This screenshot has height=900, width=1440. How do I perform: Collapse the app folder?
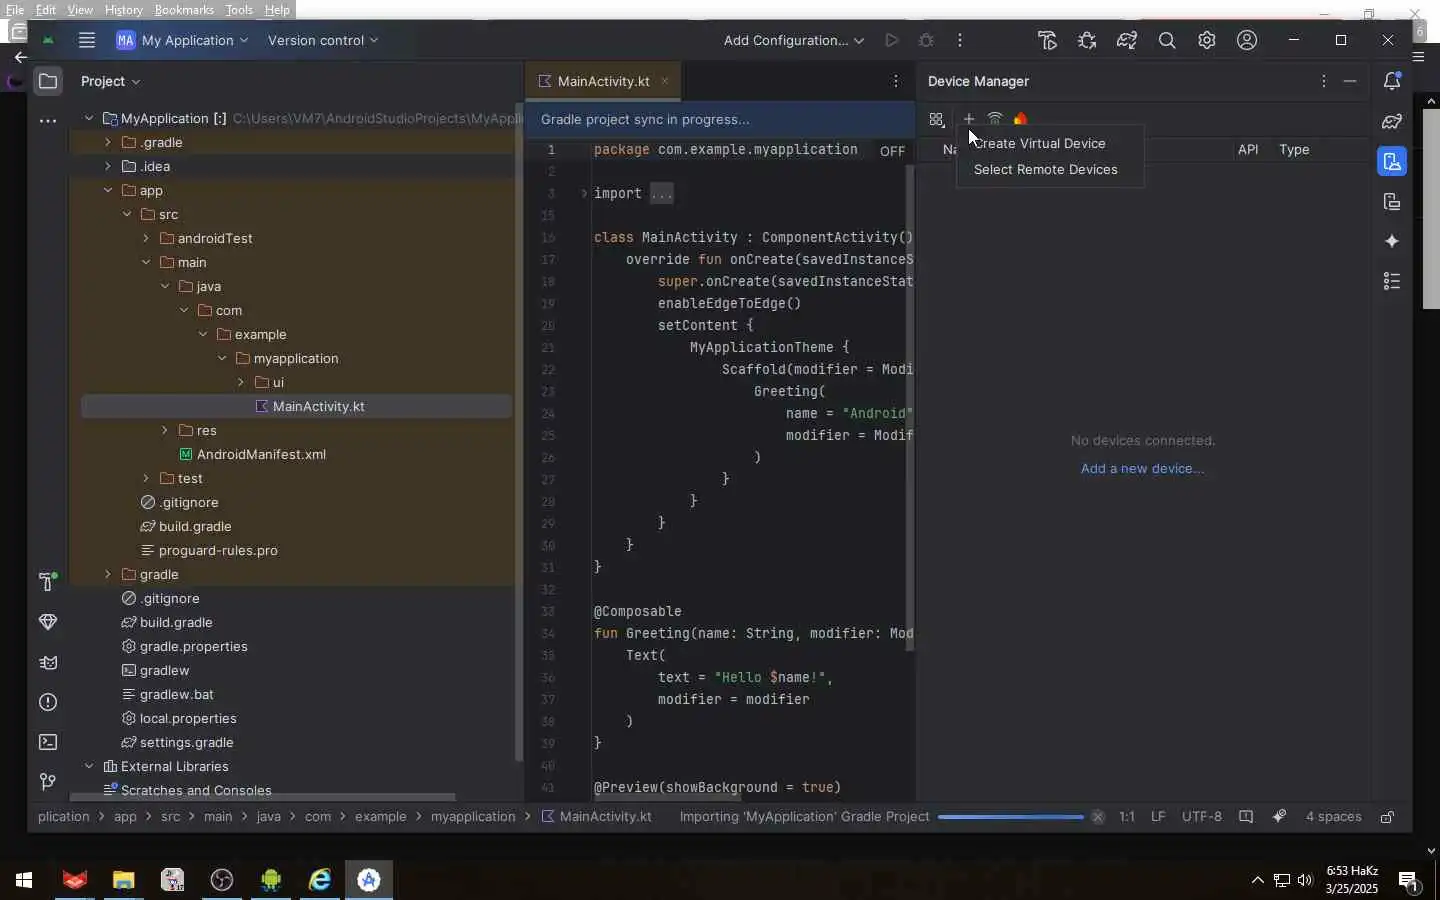click(x=108, y=191)
